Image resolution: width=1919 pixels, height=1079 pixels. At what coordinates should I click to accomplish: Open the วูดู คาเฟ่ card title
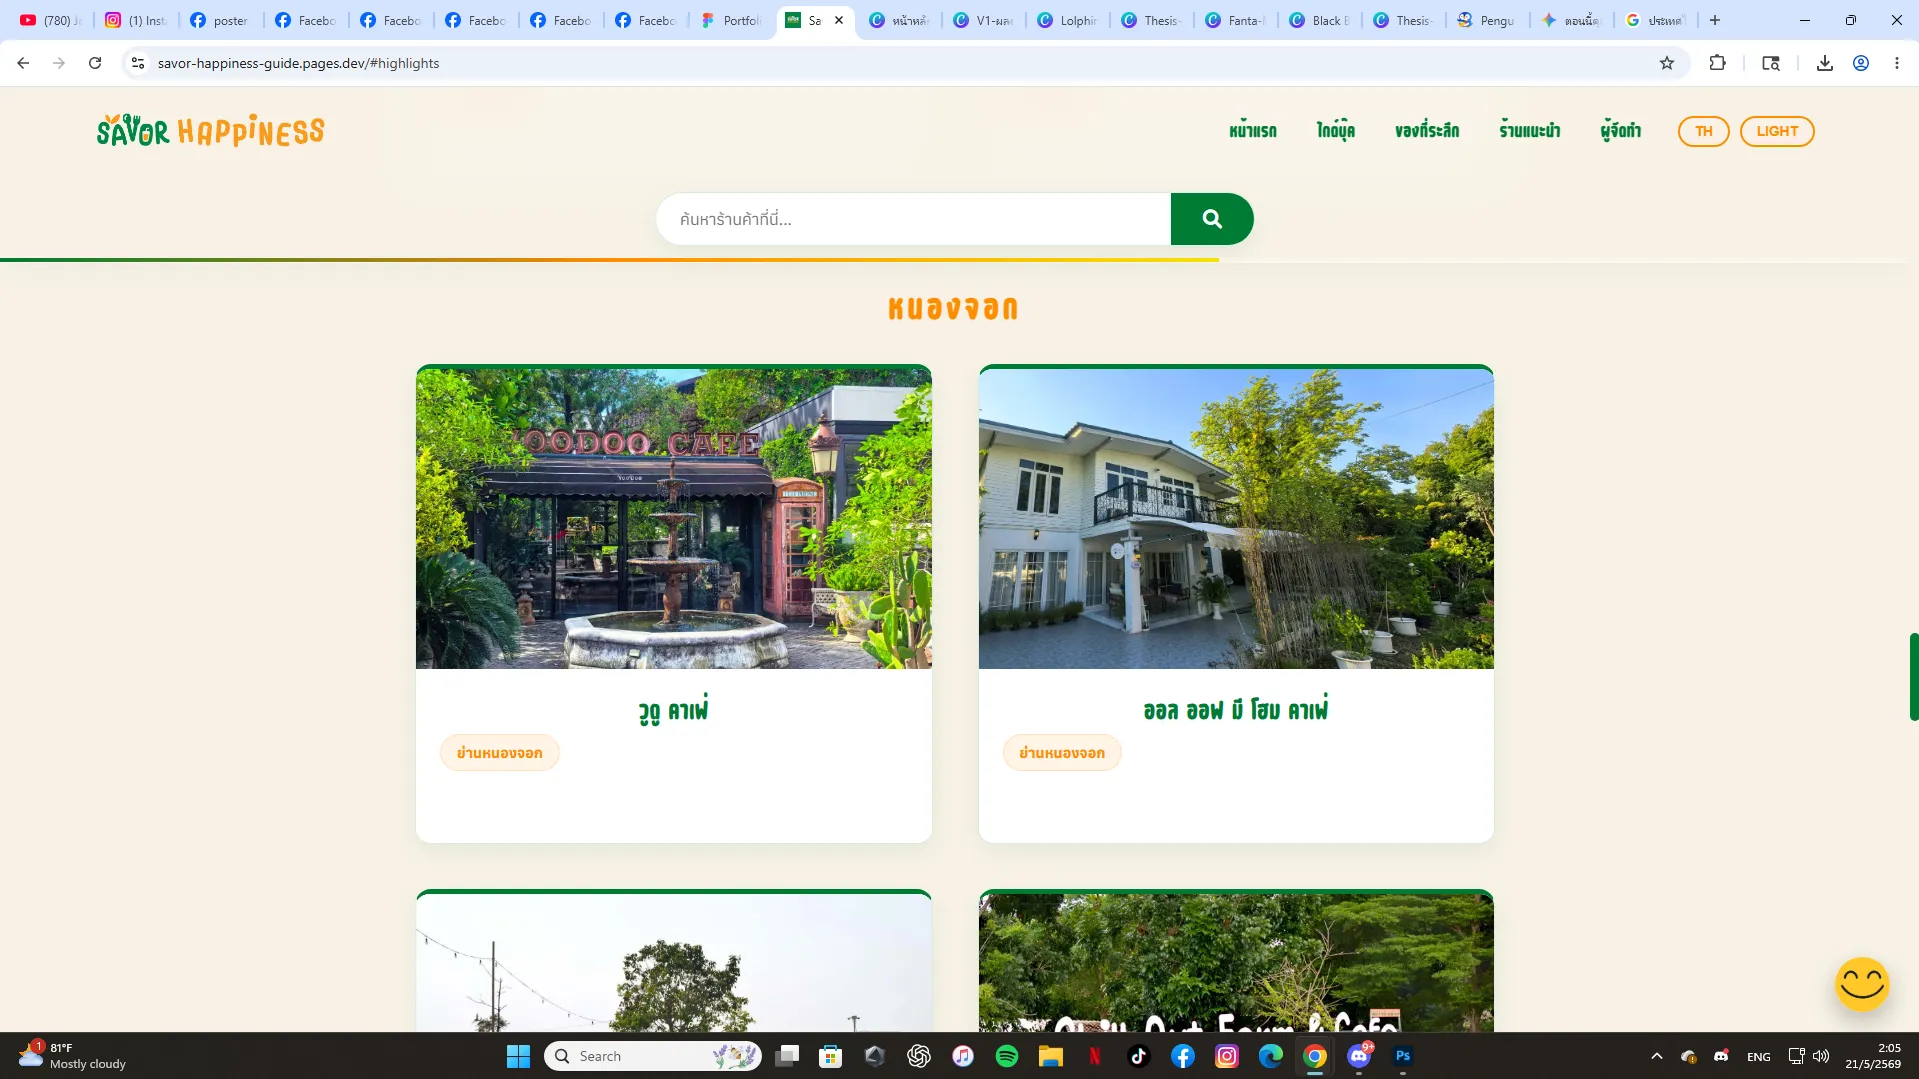[x=673, y=710]
